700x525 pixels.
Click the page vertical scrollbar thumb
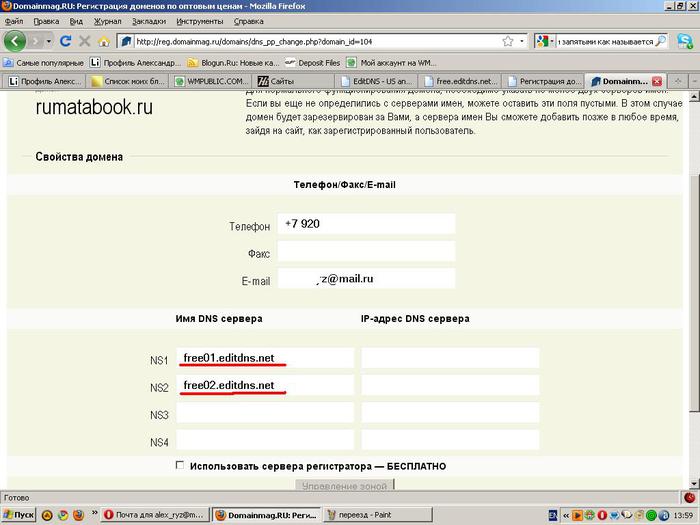tap(694, 292)
